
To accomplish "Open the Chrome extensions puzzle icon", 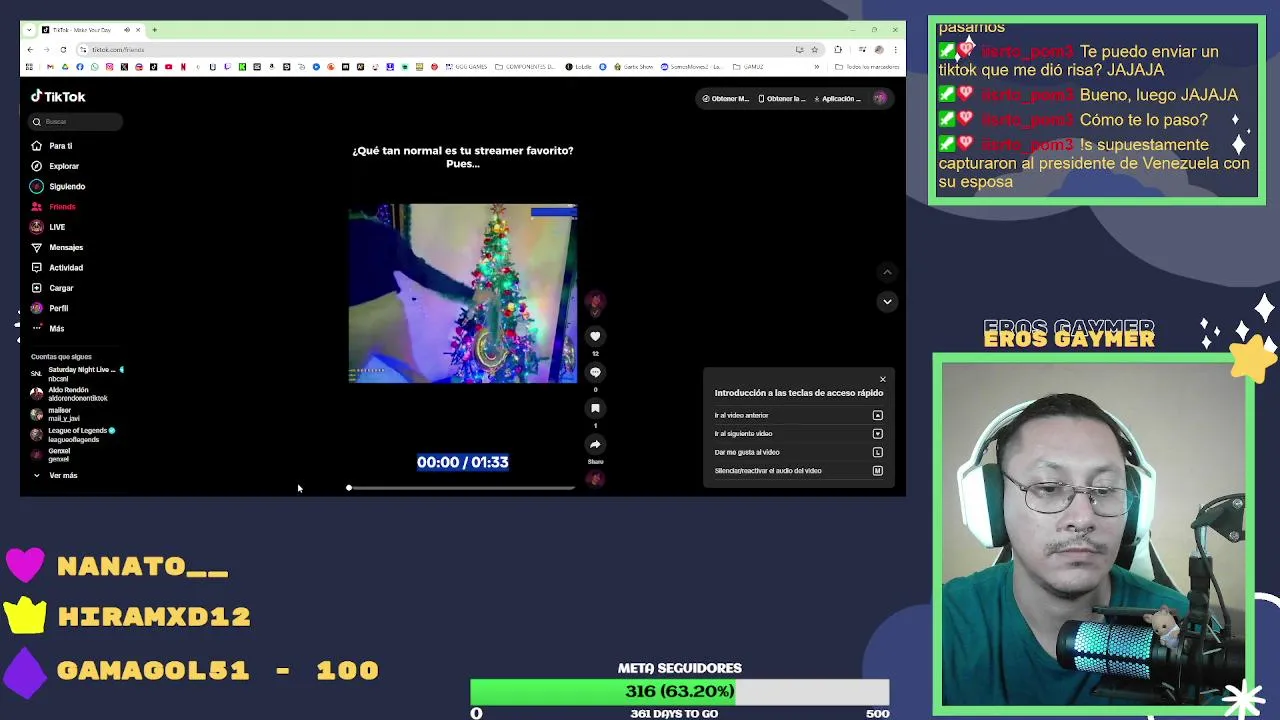I will click(838, 50).
